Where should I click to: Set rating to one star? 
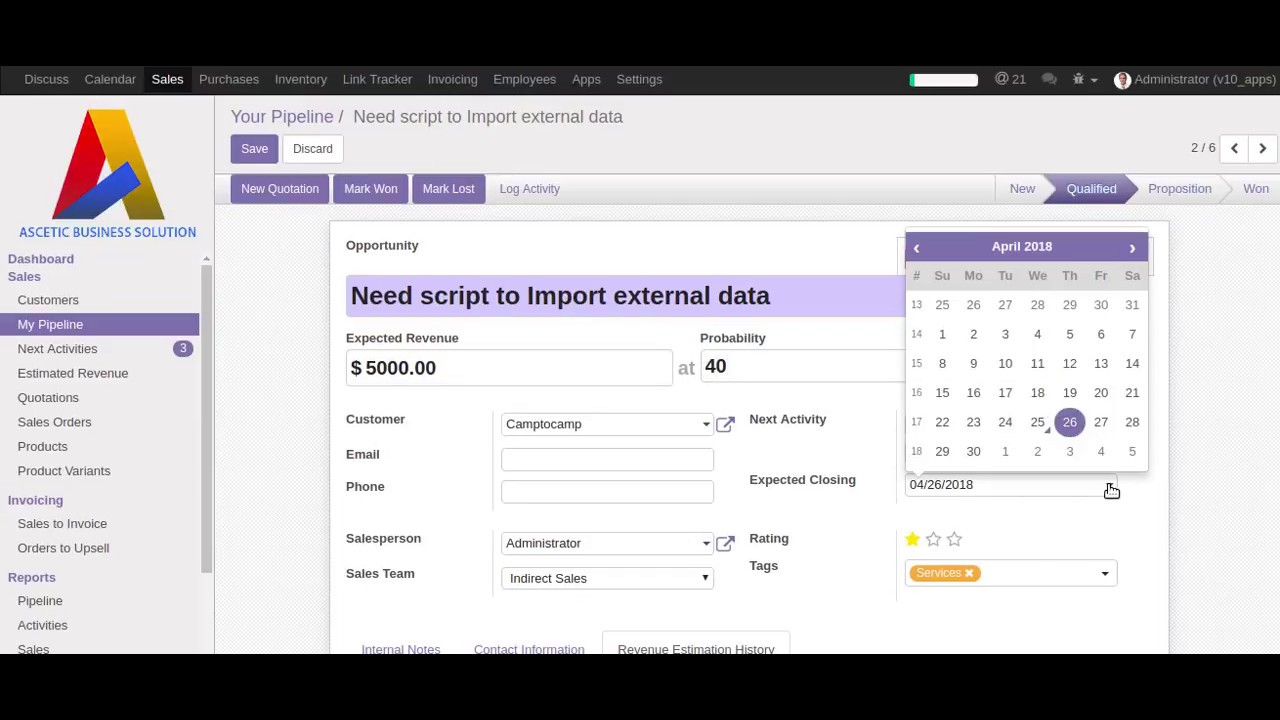[x=912, y=539]
